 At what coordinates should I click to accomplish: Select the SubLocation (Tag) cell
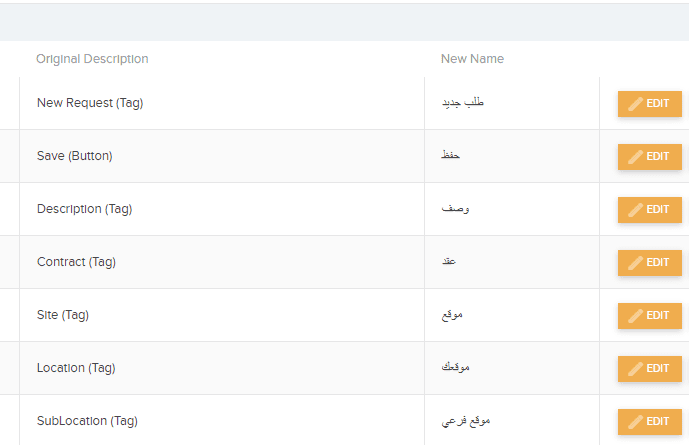[x=222, y=421]
